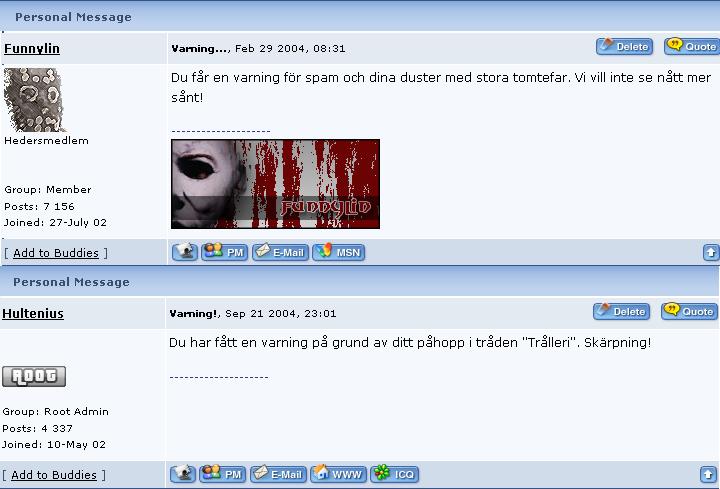Select 'Posts: 4 337' text
This screenshot has height=489, width=720.
[37, 428]
